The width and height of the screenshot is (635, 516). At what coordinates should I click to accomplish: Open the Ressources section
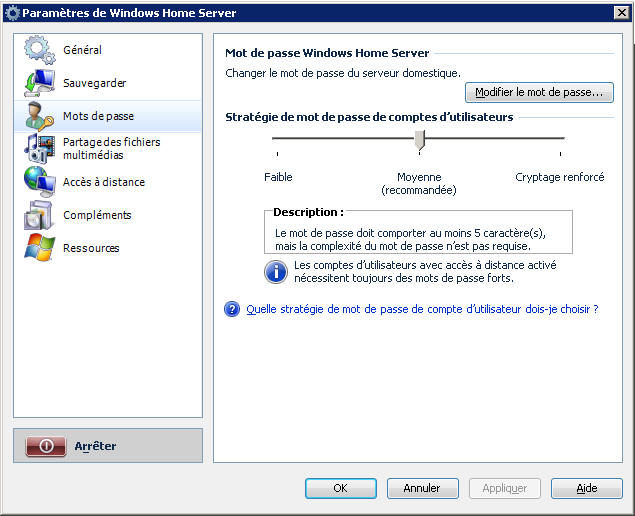108,248
